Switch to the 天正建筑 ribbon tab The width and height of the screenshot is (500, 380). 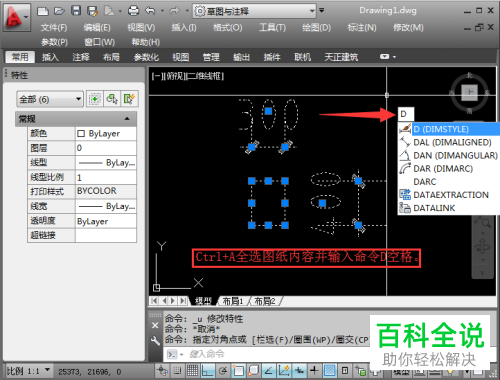click(x=341, y=57)
